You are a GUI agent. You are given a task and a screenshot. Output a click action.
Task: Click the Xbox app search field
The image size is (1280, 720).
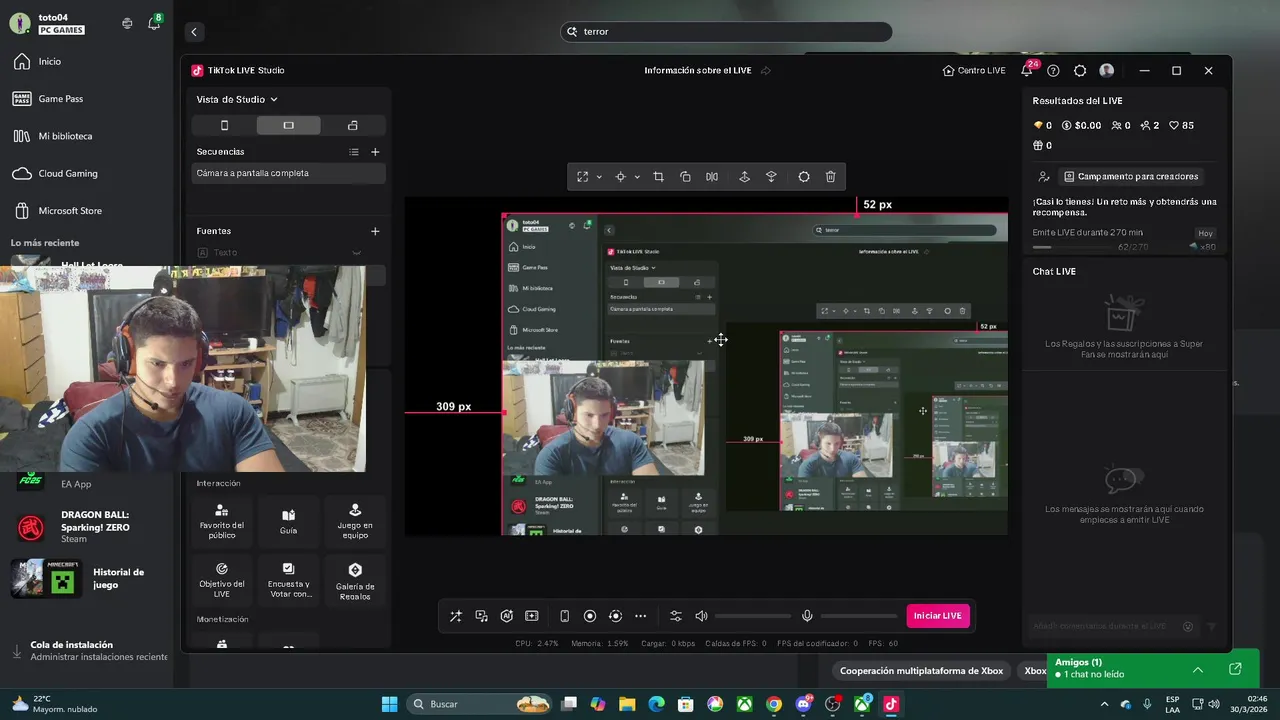(x=726, y=32)
